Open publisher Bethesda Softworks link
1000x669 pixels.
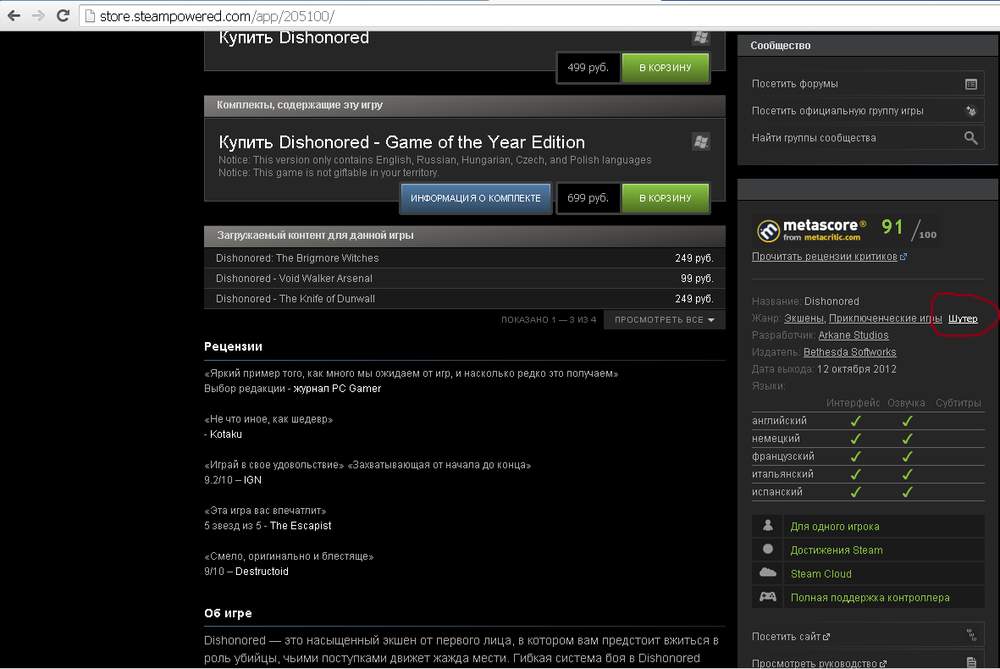[849, 352]
